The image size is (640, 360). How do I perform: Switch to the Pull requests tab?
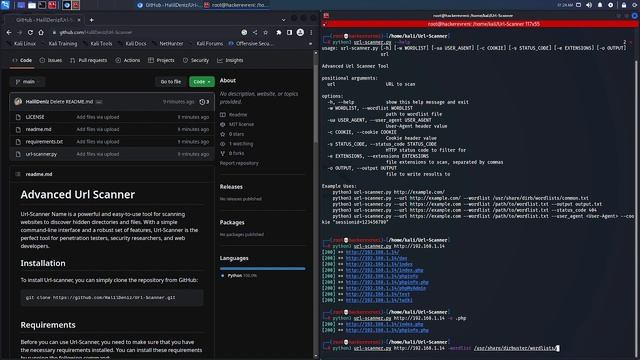coord(88,60)
